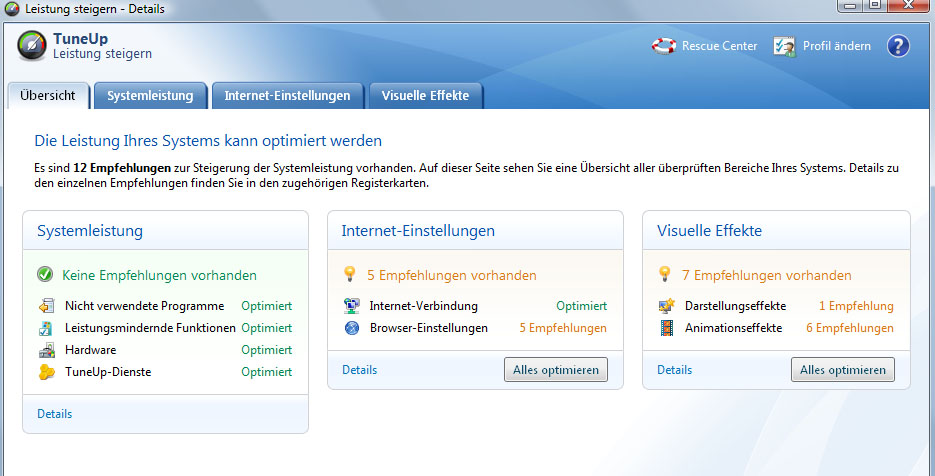
Task: Open the Internet-Einstellungen tab
Action: coord(287,96)
